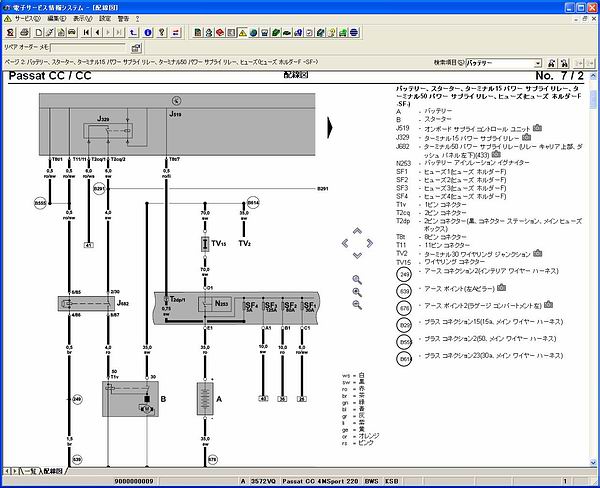Open camera image for earth point 676

click(548, 305)
